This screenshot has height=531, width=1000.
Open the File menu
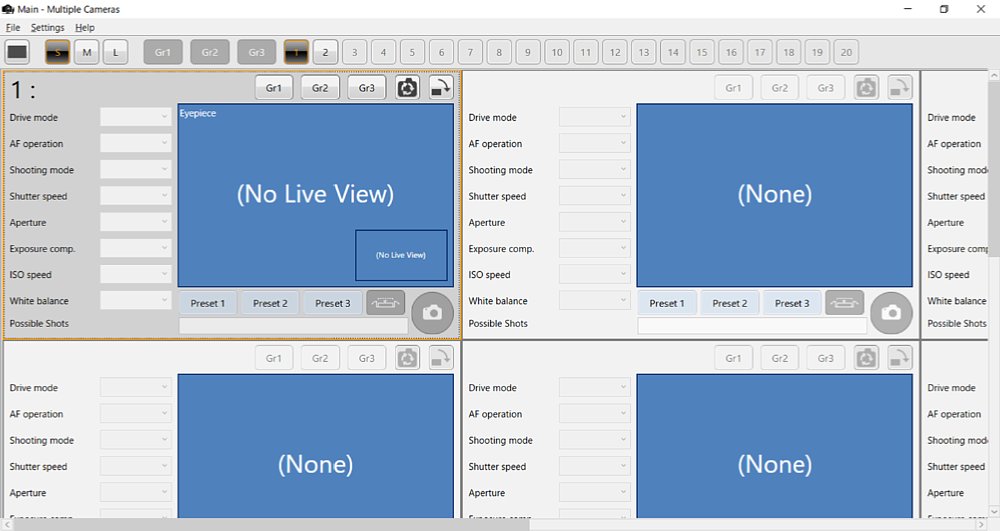[x=13, y=27]
